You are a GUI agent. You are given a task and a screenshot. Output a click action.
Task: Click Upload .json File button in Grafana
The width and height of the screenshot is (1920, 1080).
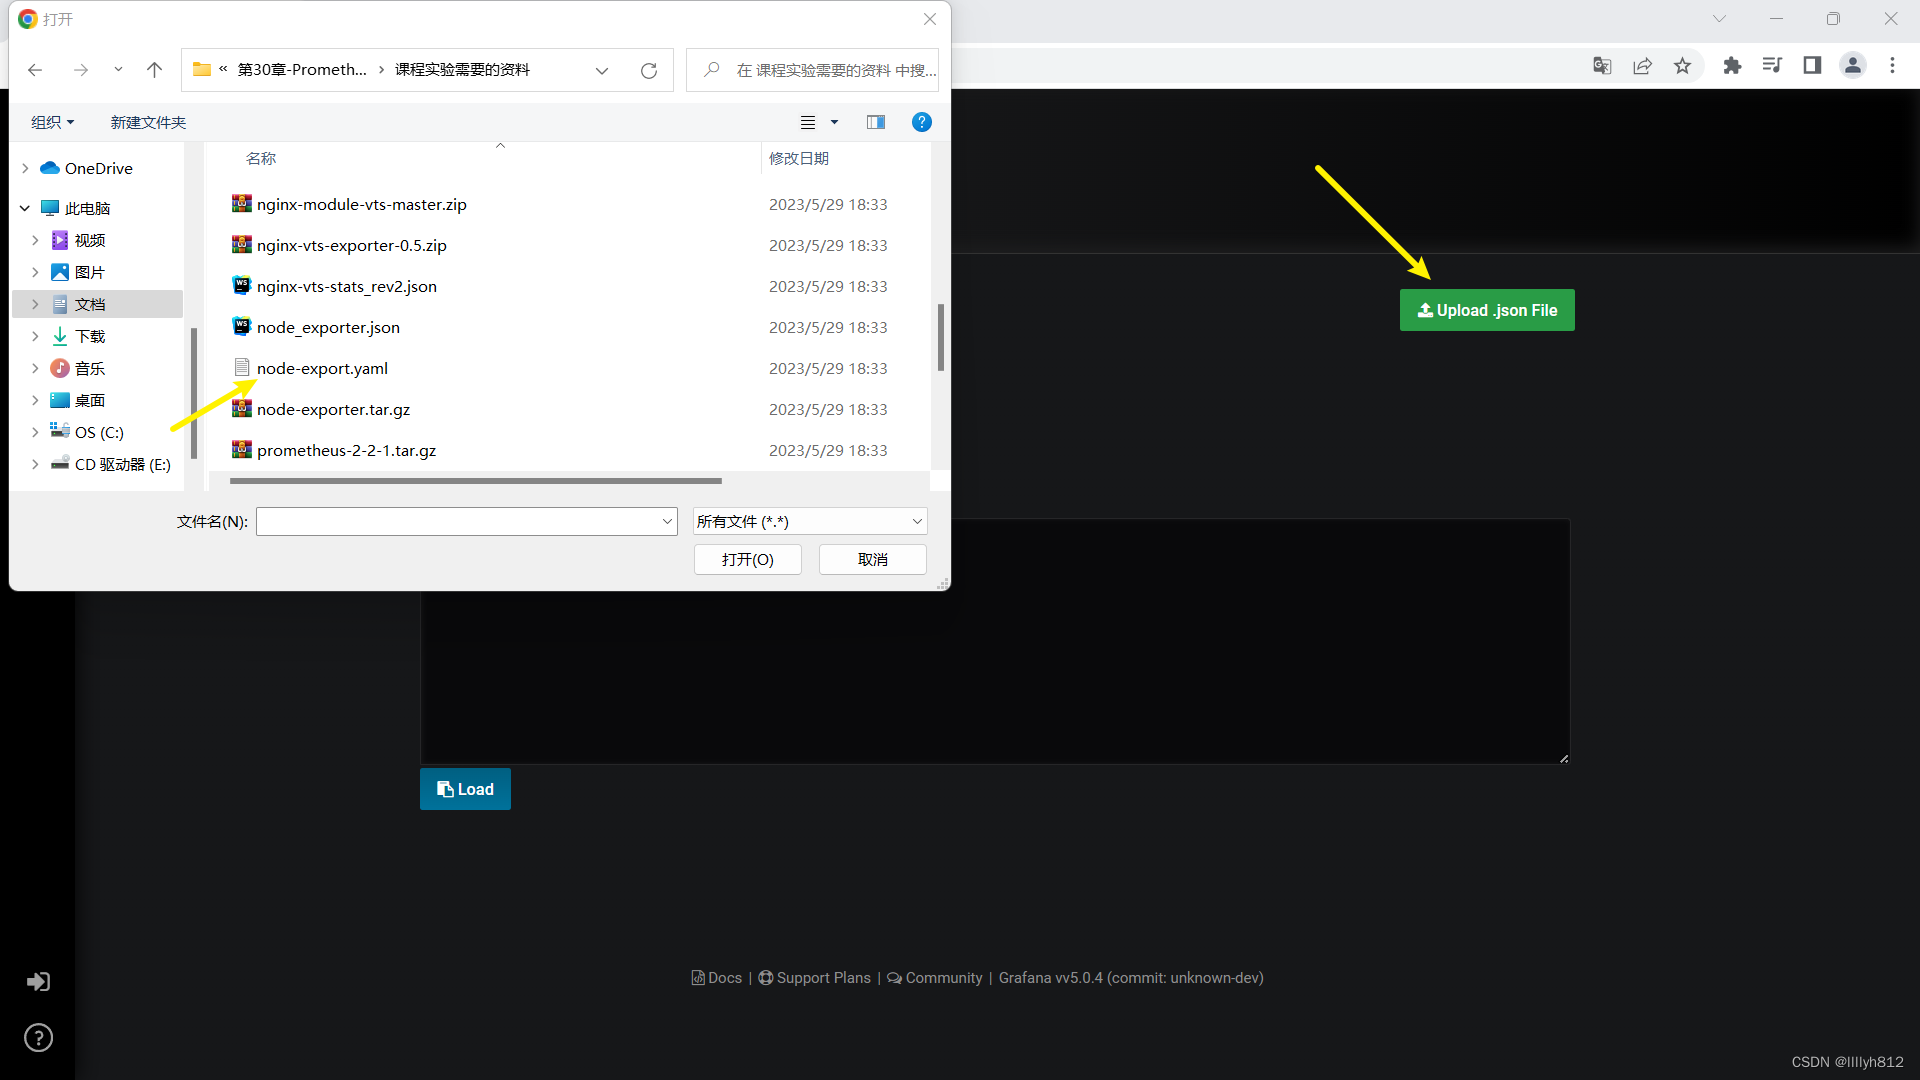tap(1487, 310)
